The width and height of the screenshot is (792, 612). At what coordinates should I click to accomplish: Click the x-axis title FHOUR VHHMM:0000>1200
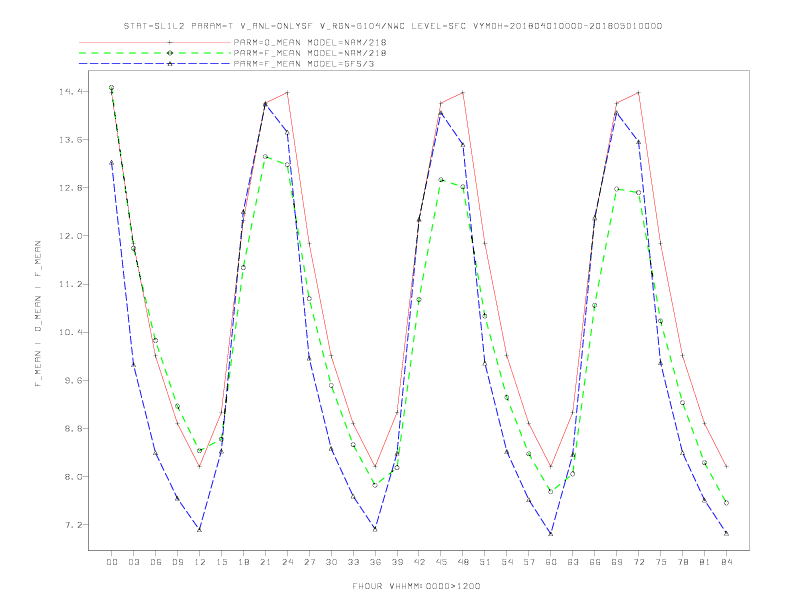click(x=416, y=586)
